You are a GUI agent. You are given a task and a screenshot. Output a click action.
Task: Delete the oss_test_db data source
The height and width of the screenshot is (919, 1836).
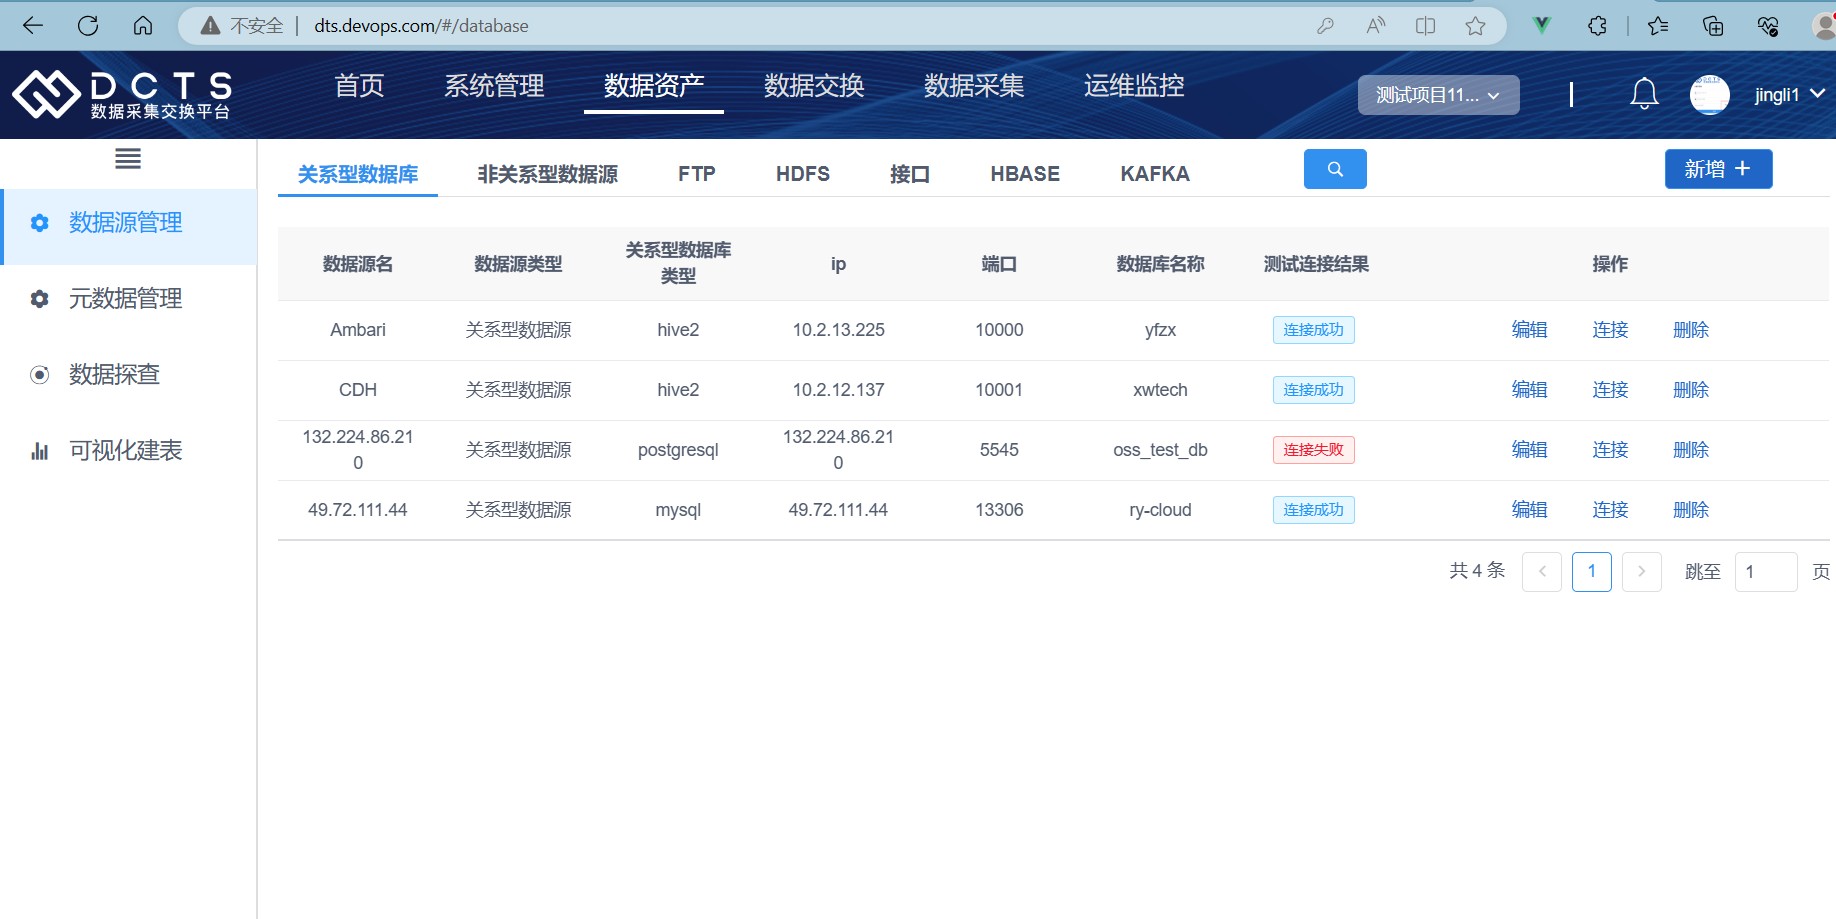coord(1691,450)
